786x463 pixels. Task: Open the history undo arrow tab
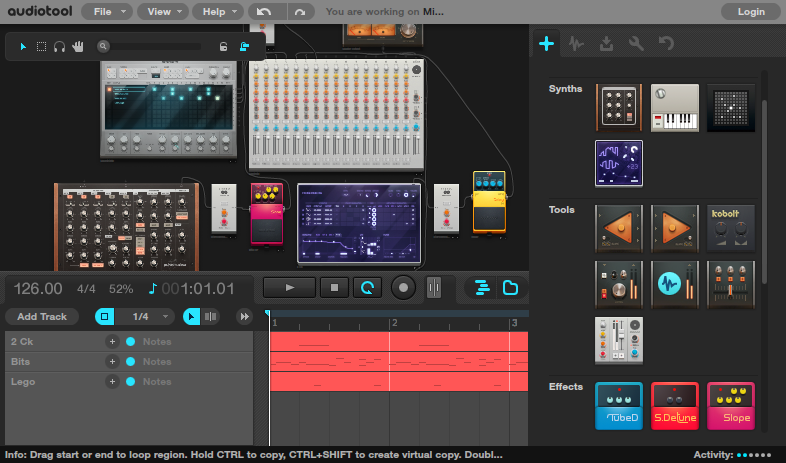pyautogui.click(x=666, y=44)
